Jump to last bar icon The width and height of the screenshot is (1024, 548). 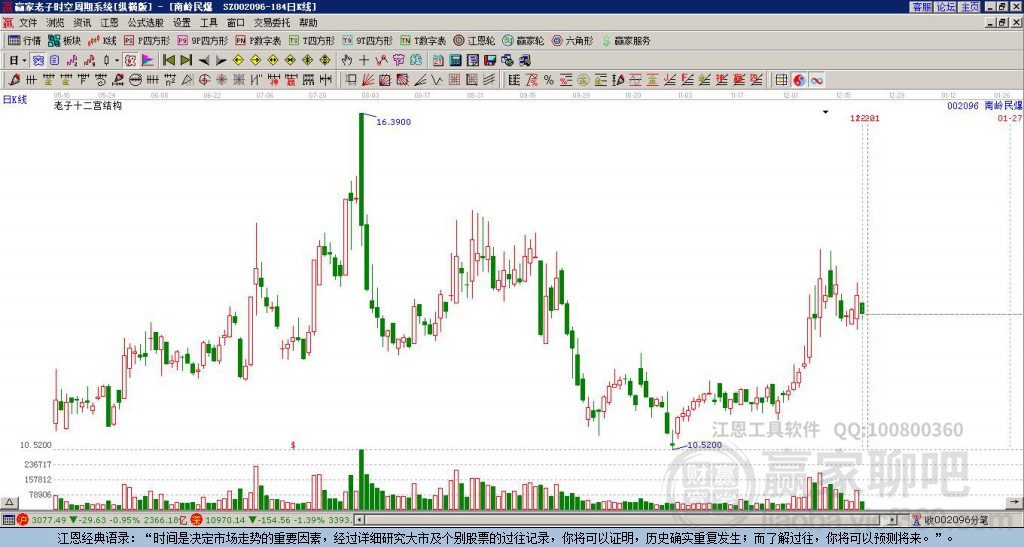186,60
